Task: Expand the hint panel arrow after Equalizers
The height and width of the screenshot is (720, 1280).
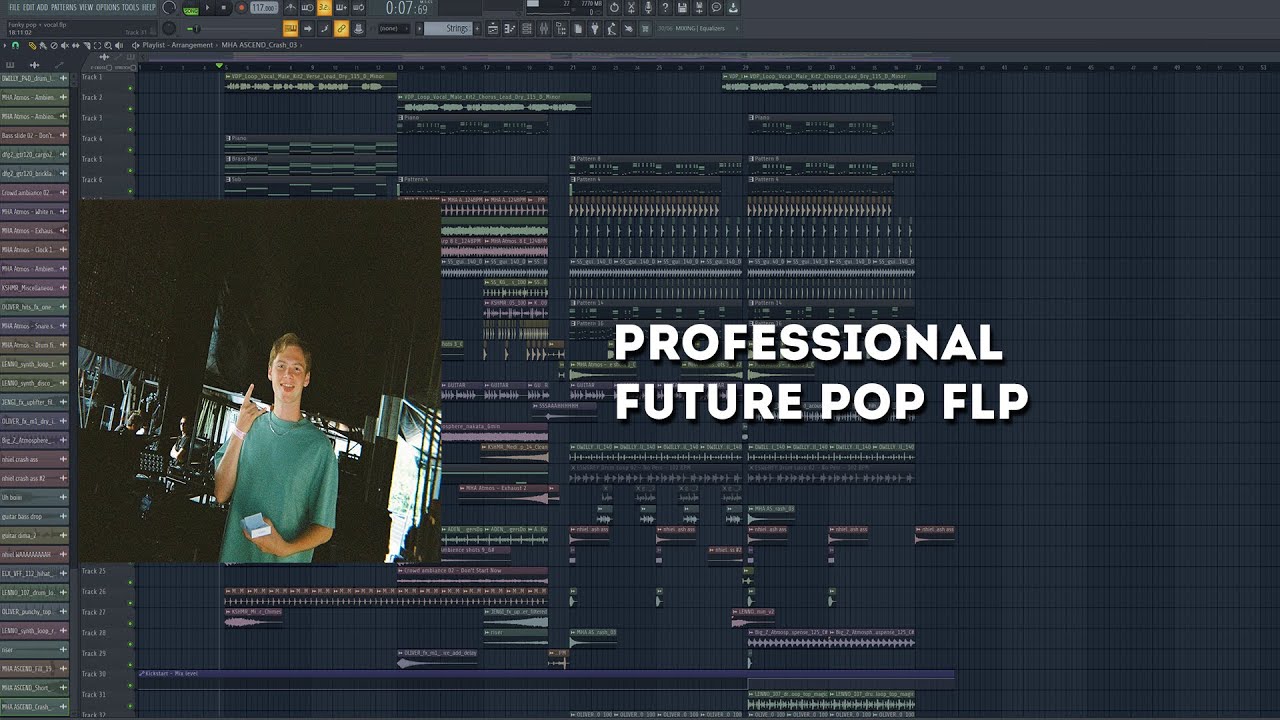Action: coord(737,28)
